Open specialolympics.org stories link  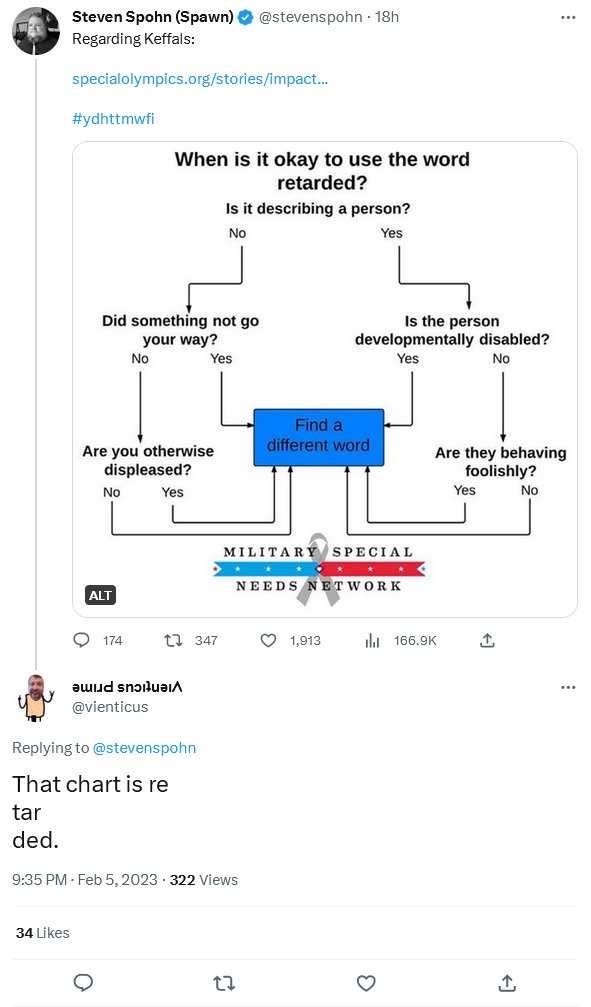200,79
